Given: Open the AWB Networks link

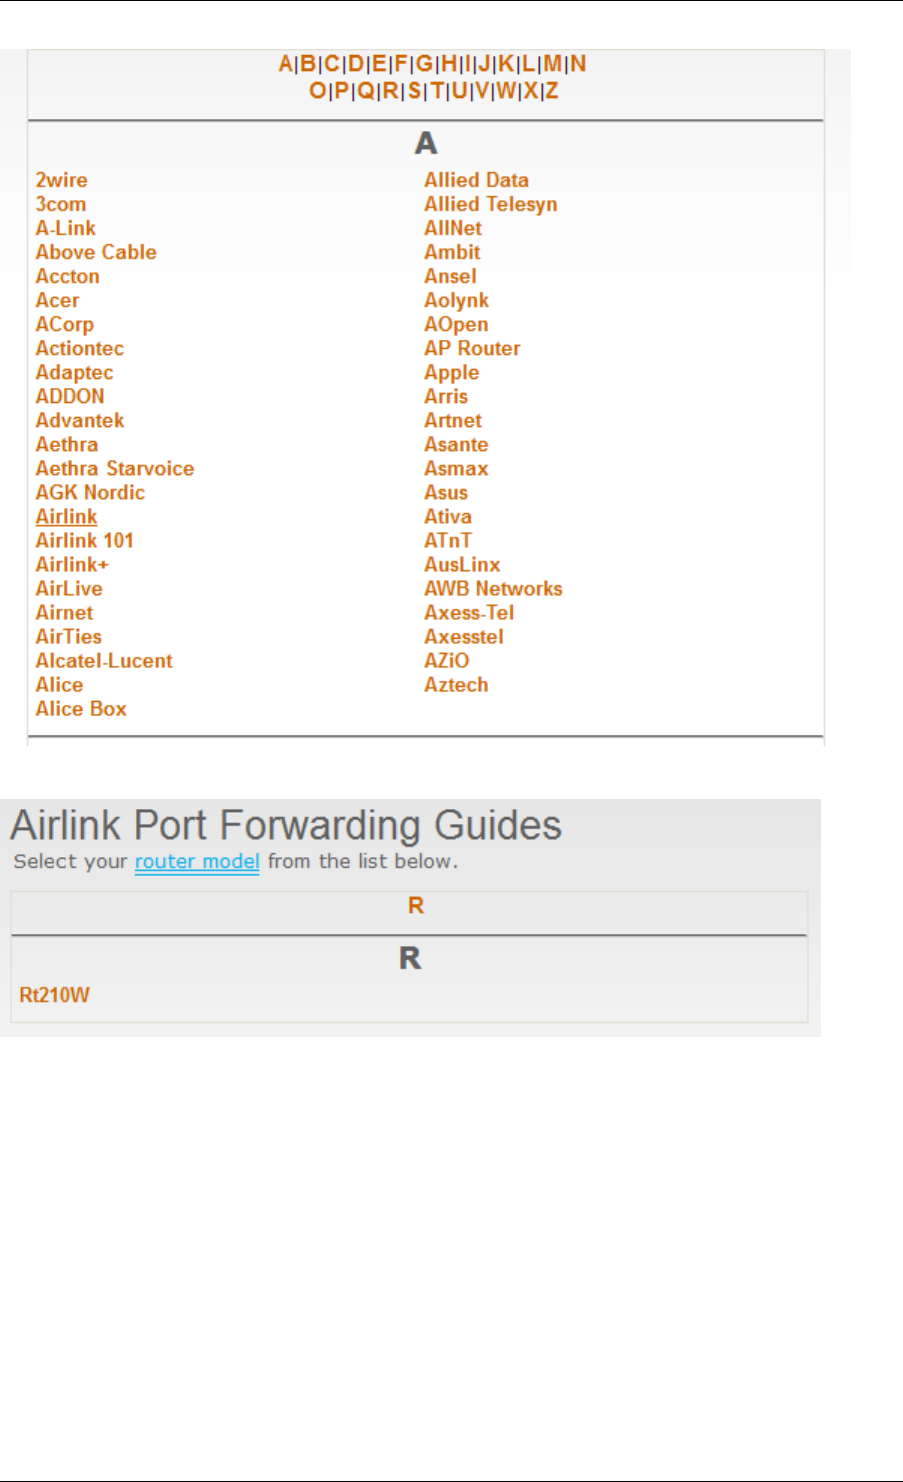Looking at the screenshot, I should coord(493,589).
